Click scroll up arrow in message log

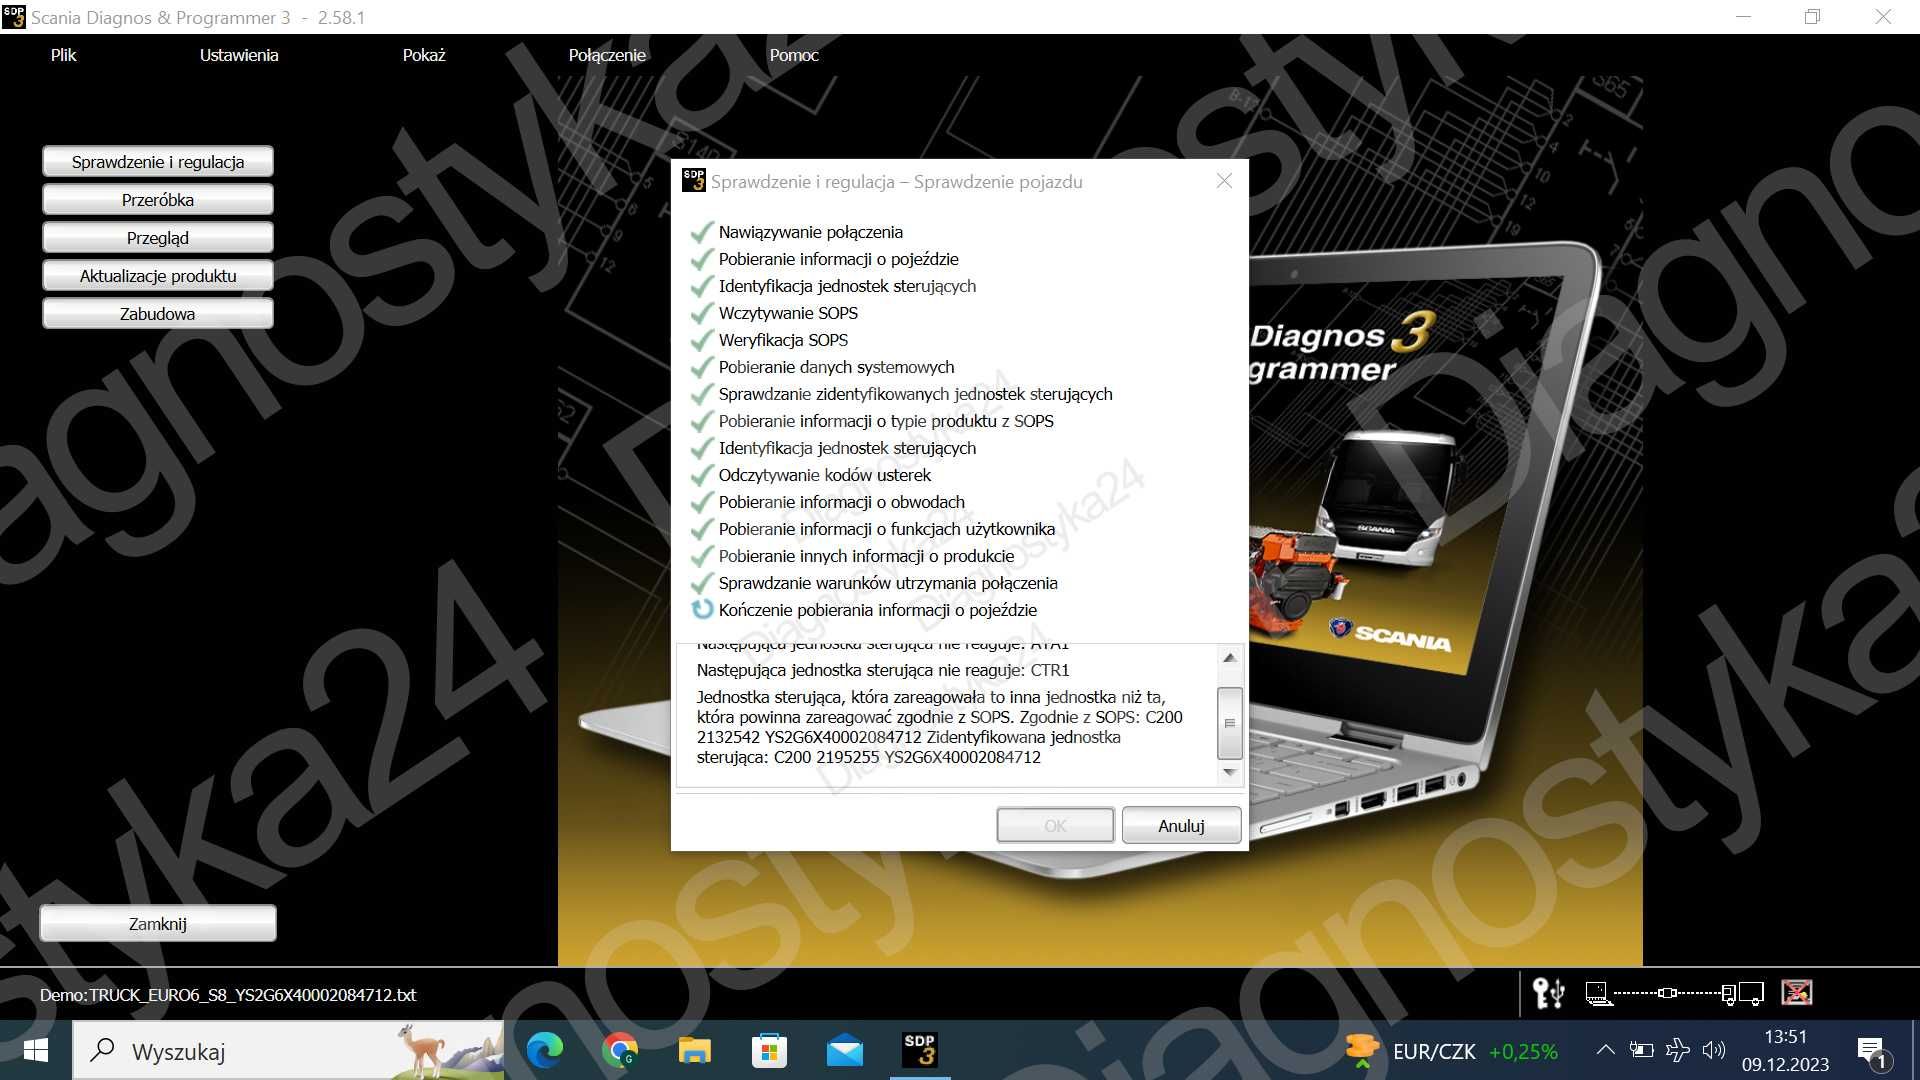1230,658
